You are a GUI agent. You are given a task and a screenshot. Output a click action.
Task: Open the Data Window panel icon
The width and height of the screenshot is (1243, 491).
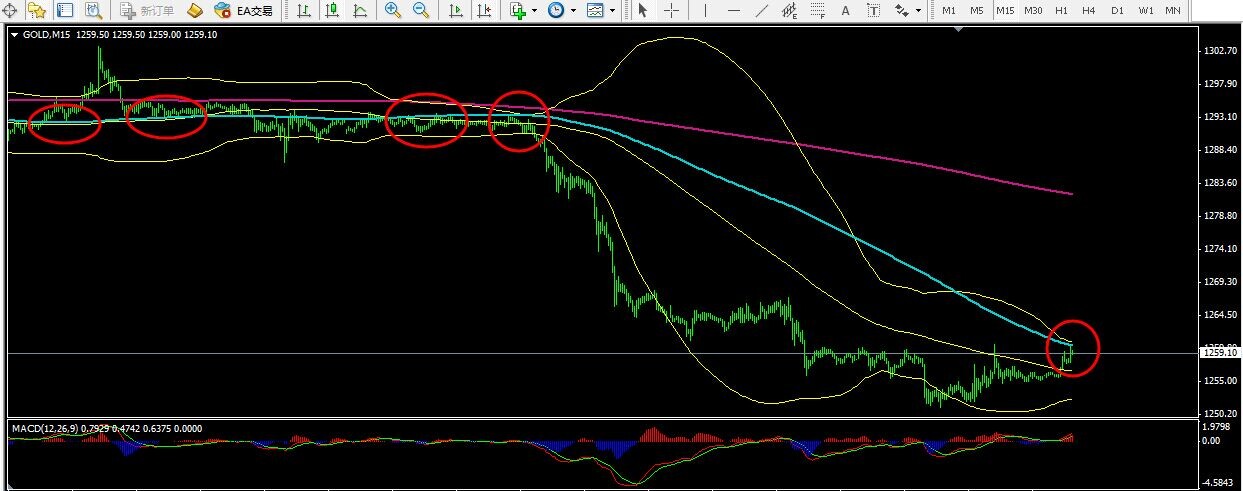(x=65, y=11)
